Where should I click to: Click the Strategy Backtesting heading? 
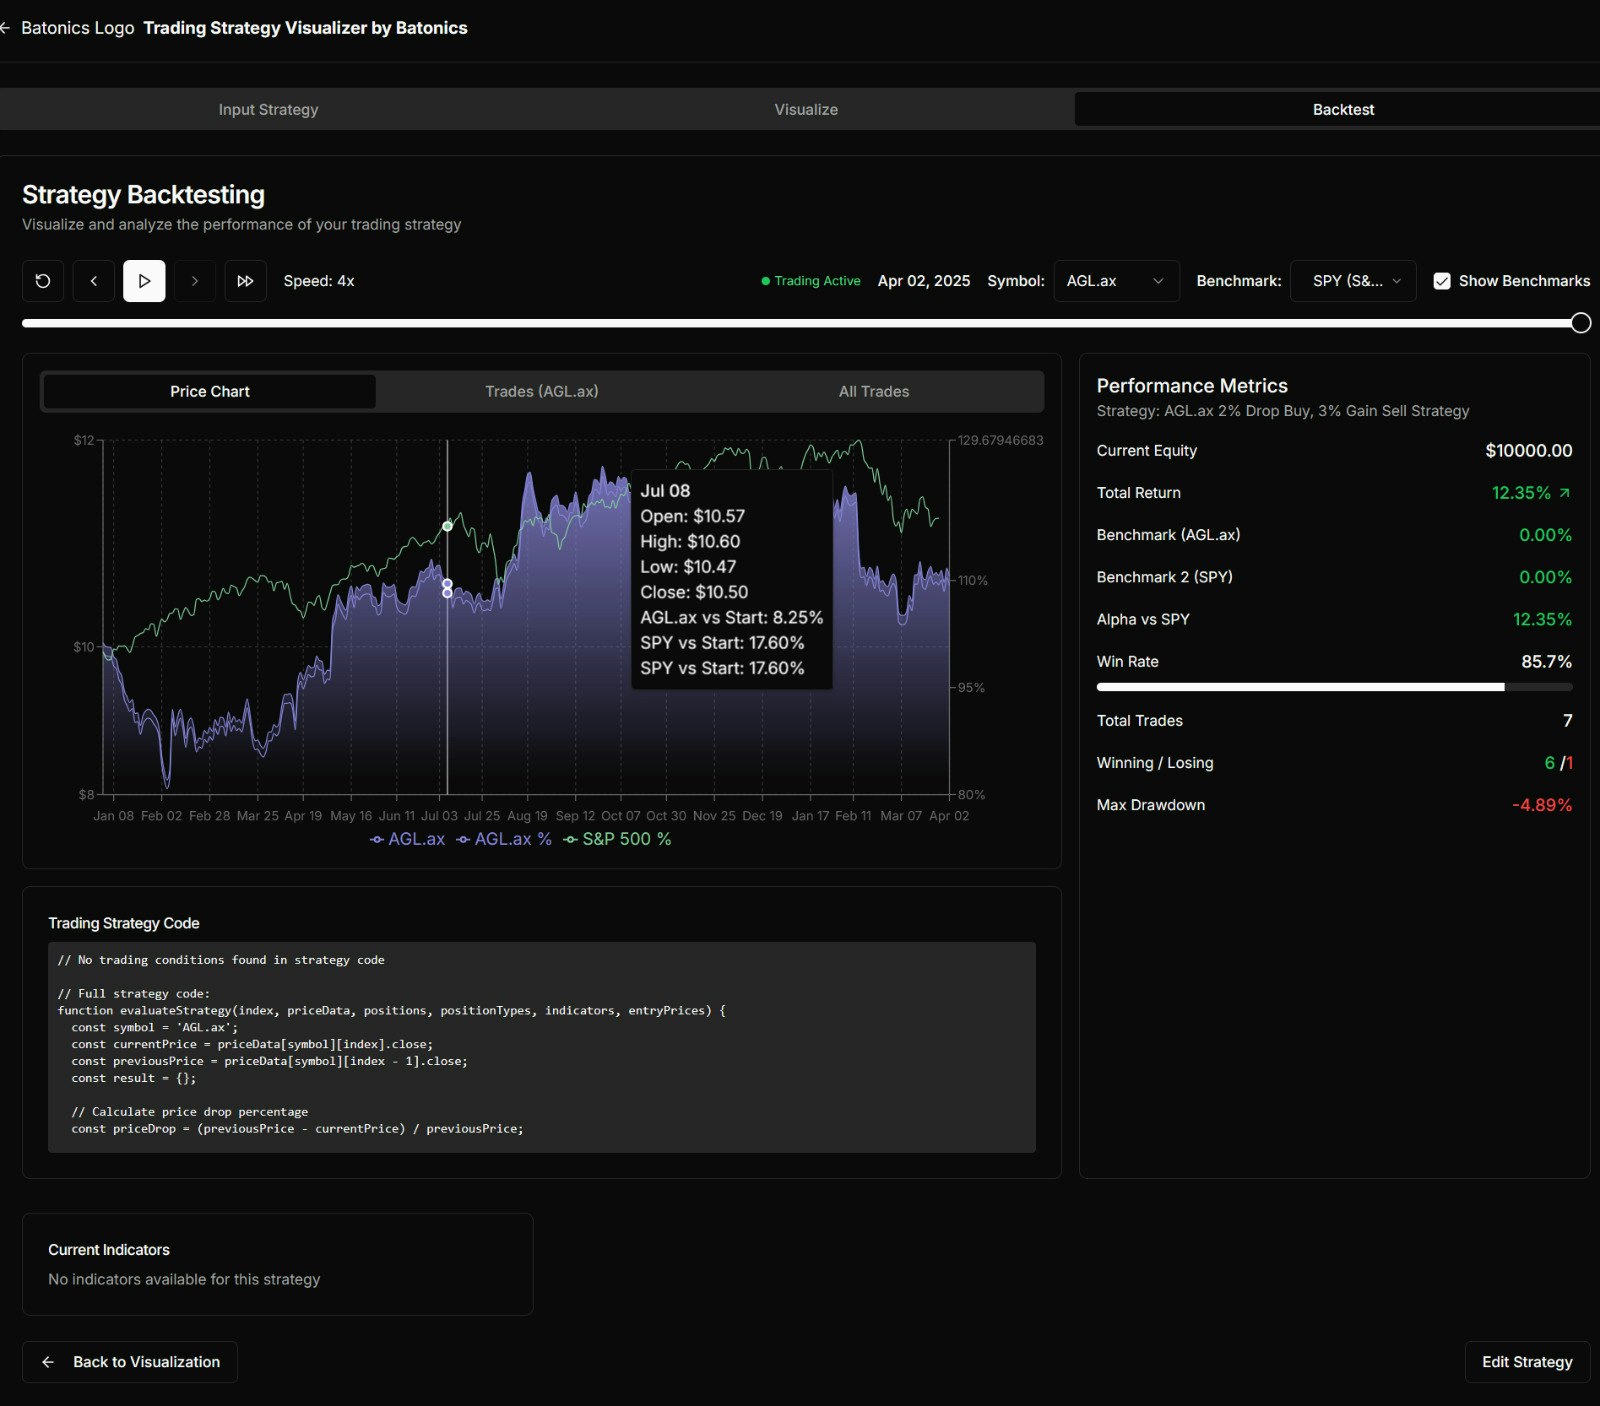tap(144, 195)
